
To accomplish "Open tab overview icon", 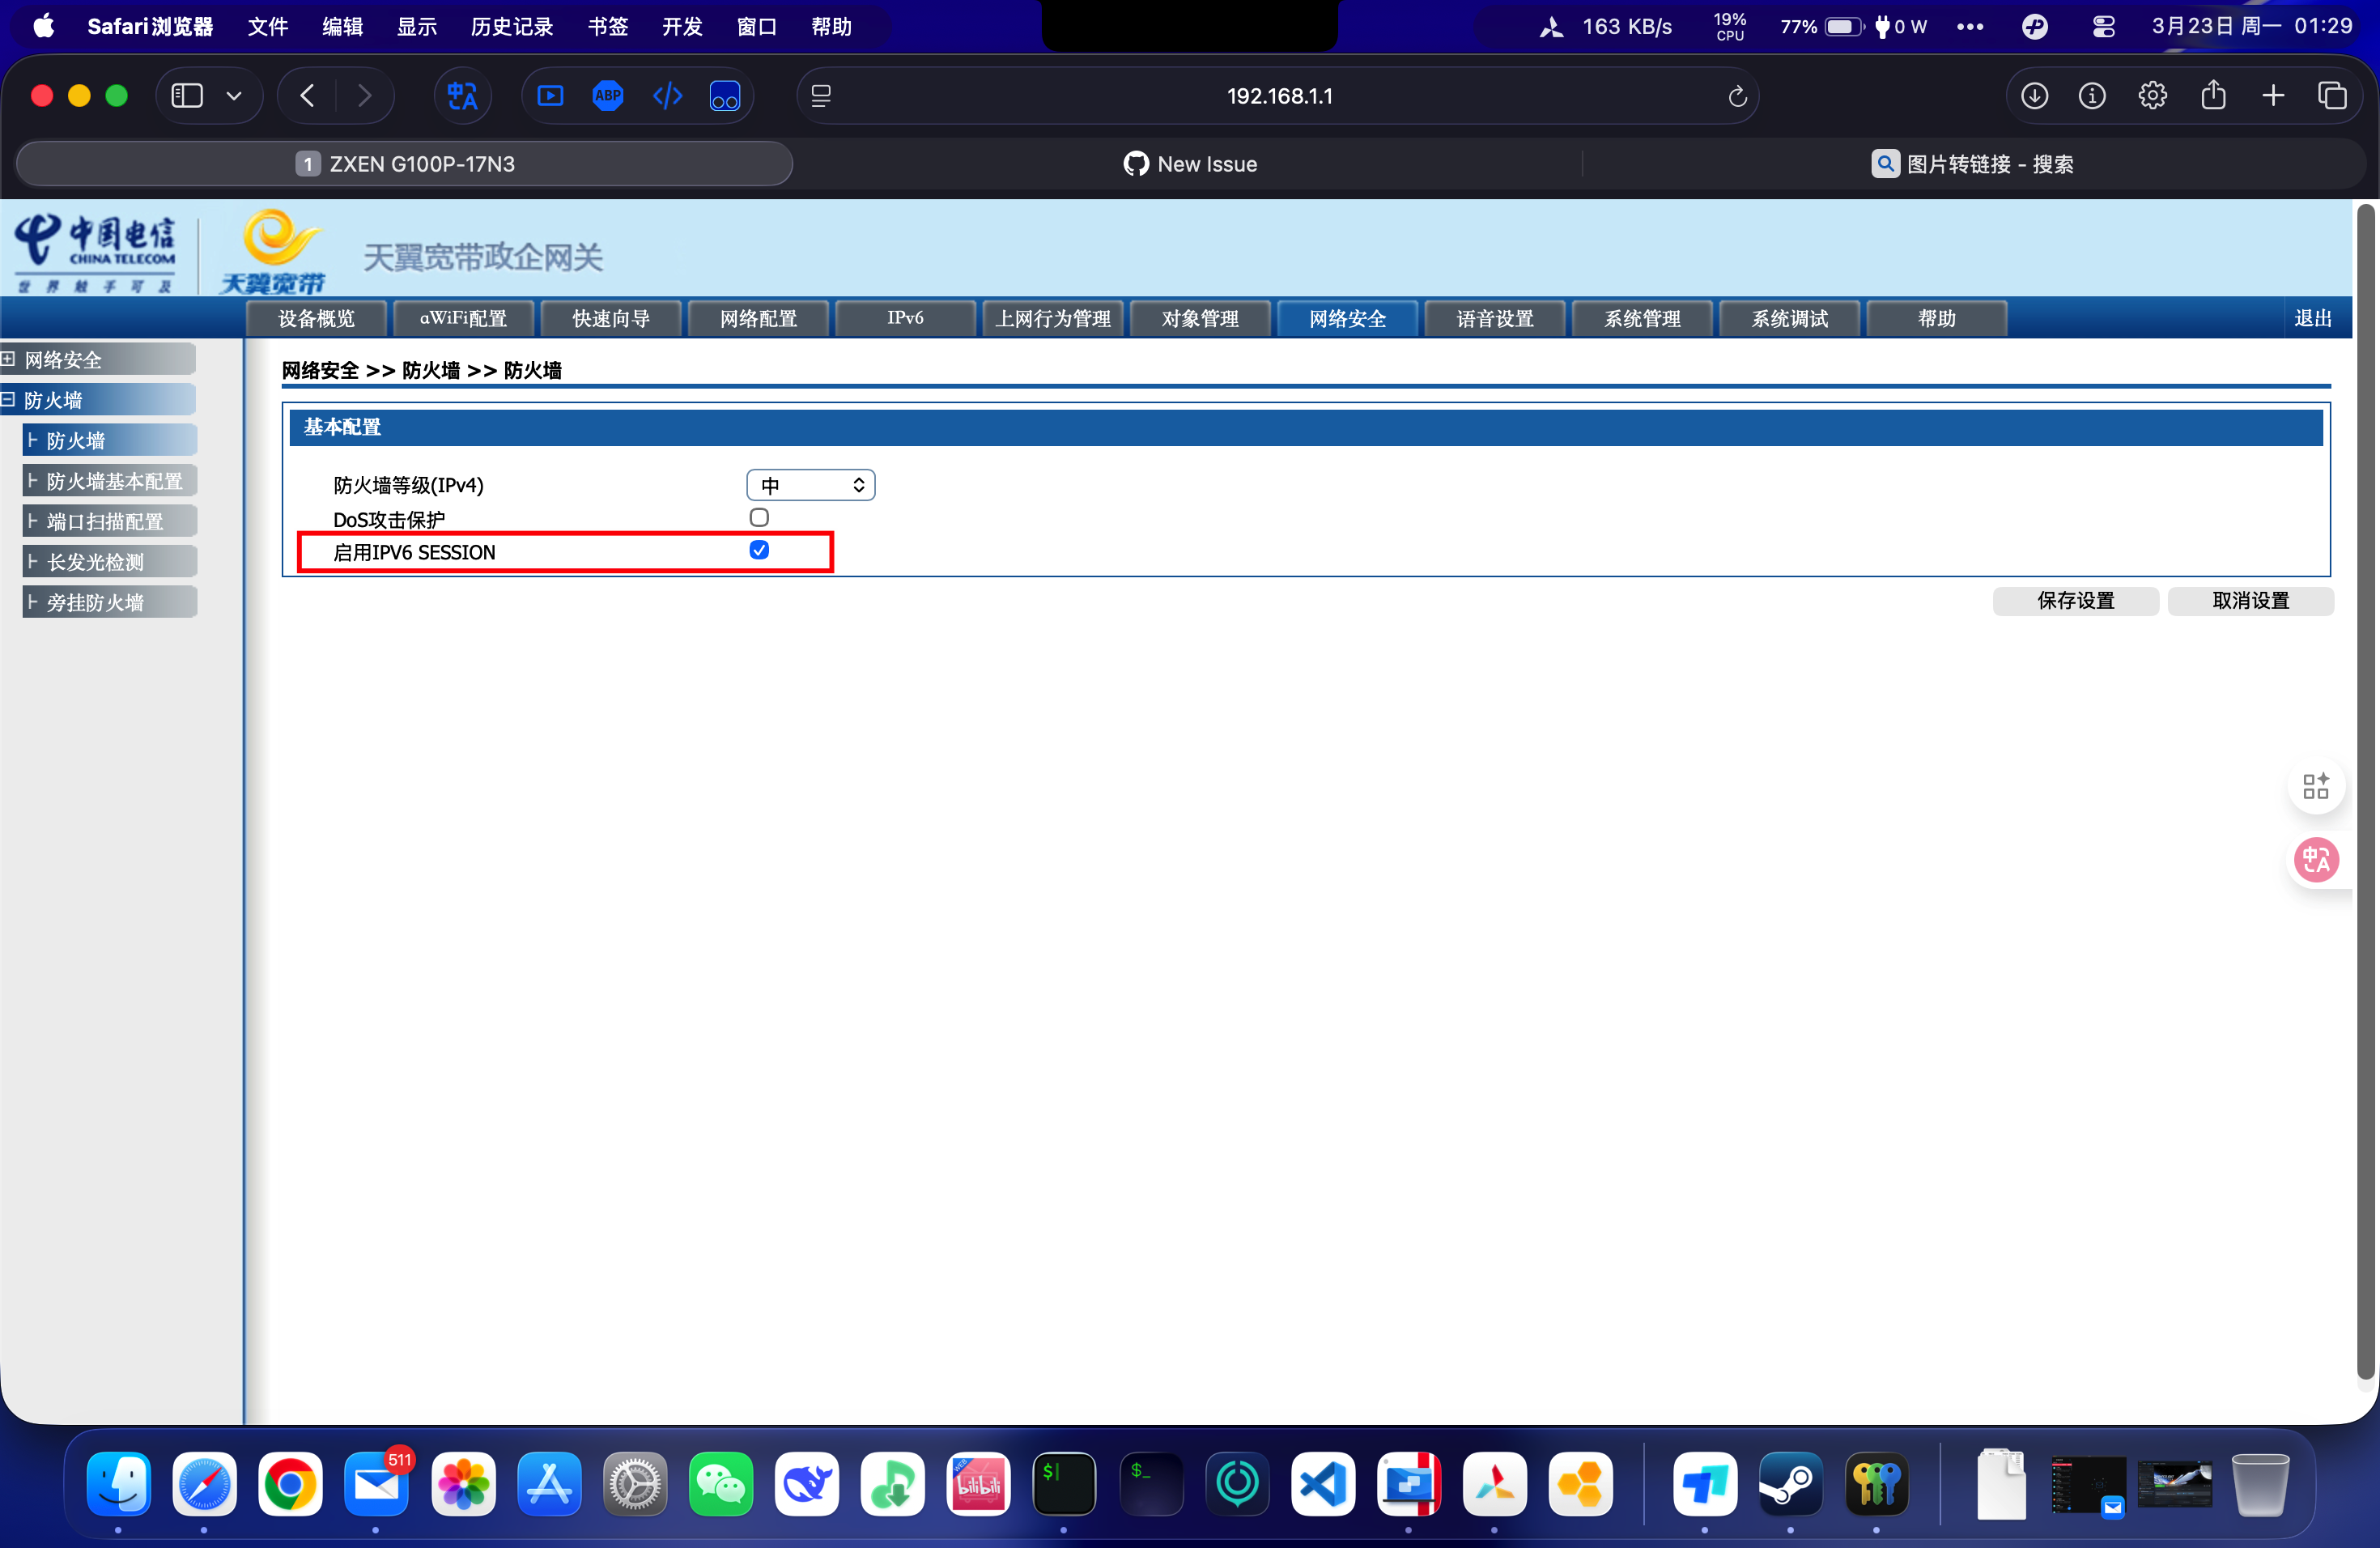I will [2332, 96].
